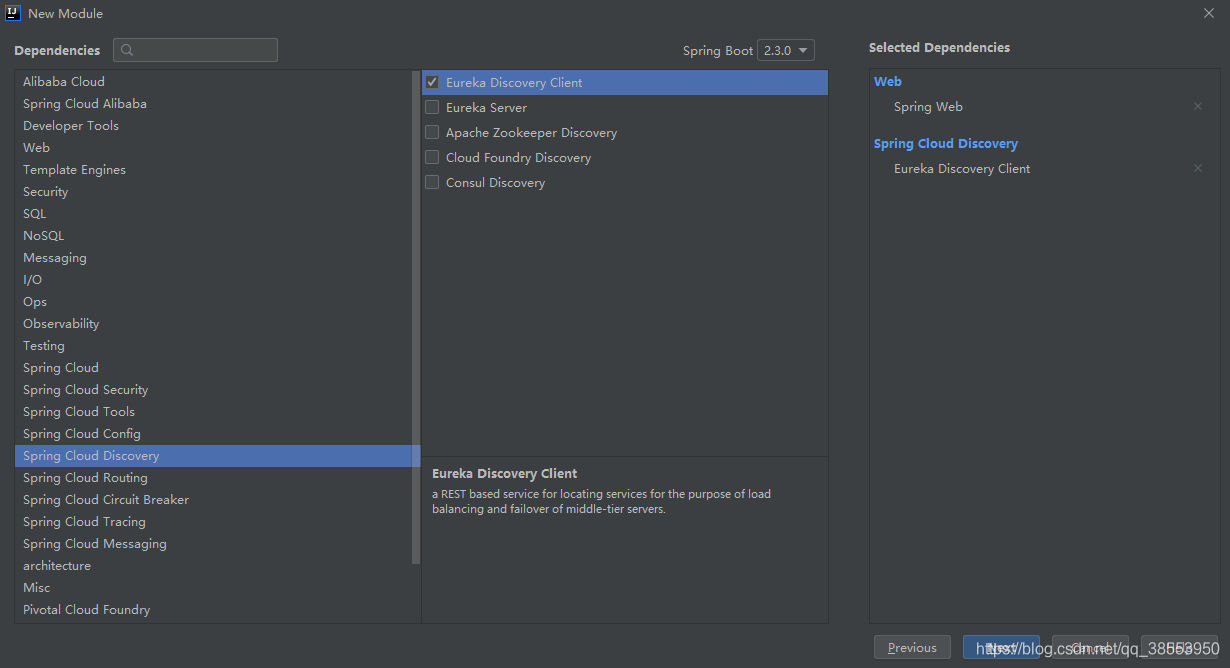Click the Cancel button

coord(1090,648)
